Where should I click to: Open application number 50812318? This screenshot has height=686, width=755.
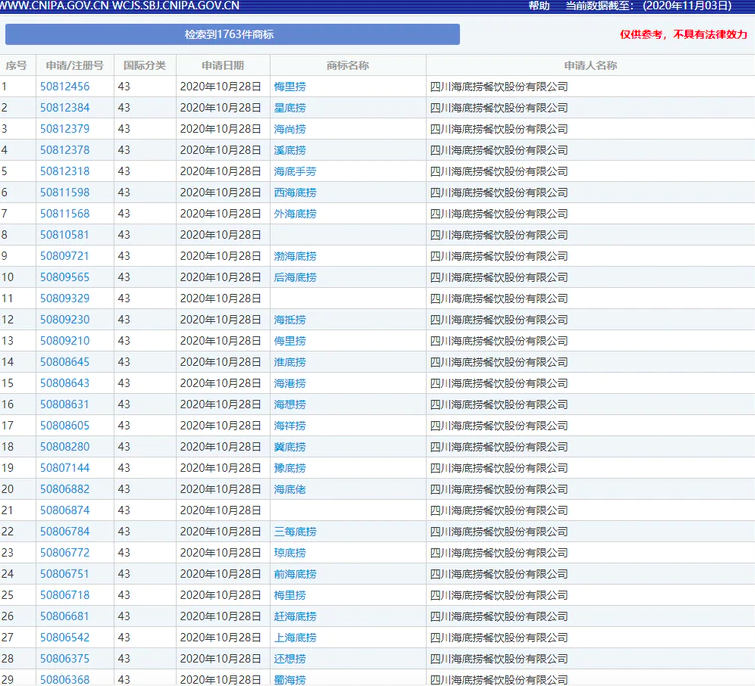tap(65, 171)
